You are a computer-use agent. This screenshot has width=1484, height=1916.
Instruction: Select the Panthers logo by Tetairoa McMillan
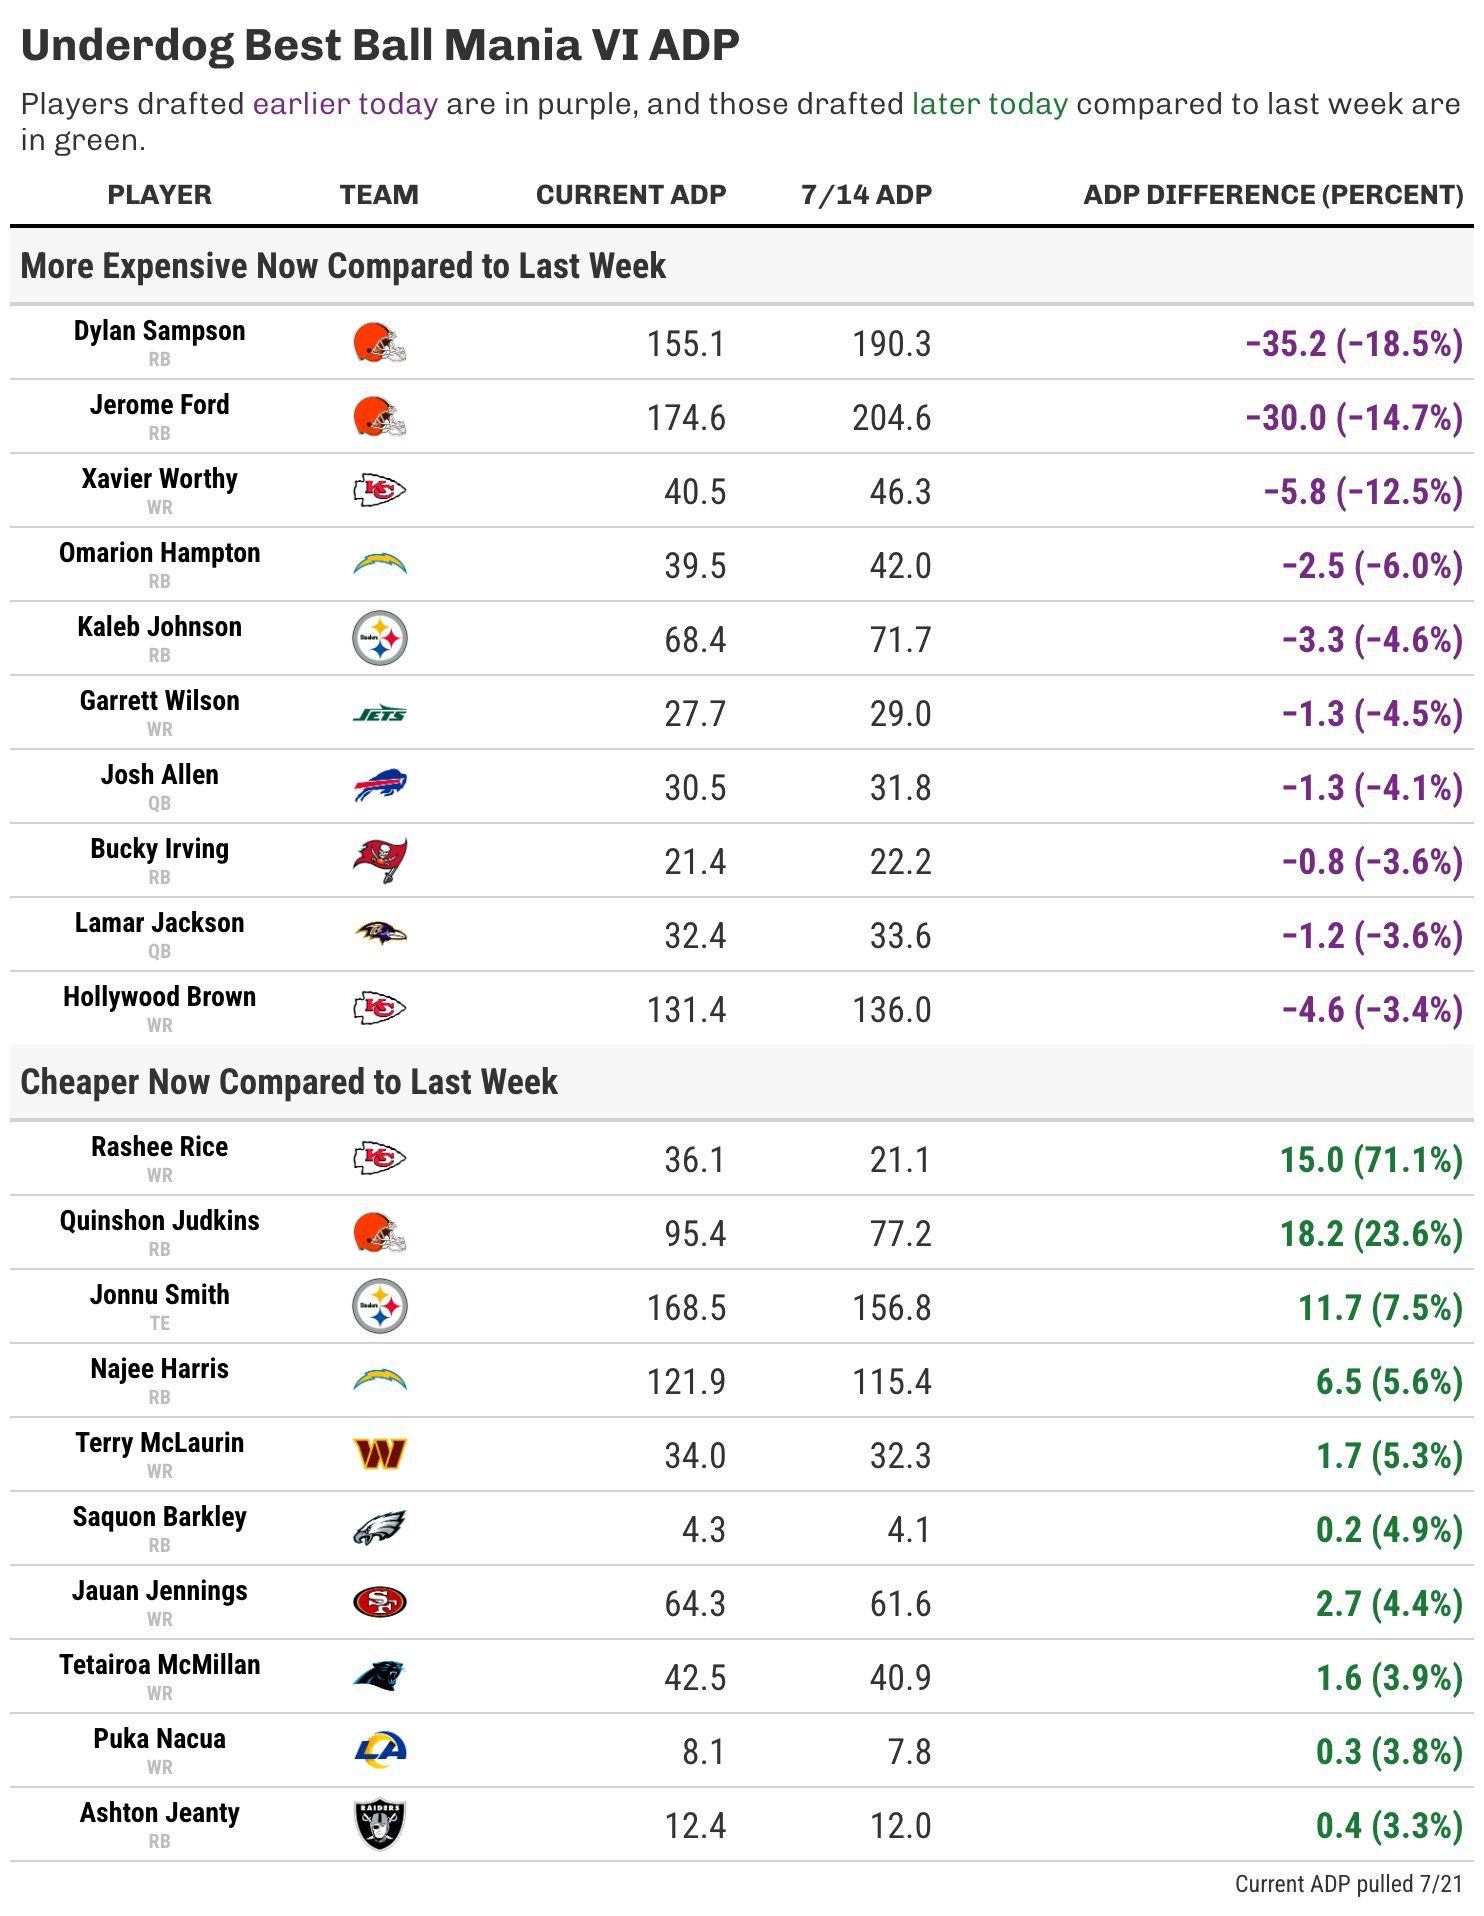(x=379, y=1677)
